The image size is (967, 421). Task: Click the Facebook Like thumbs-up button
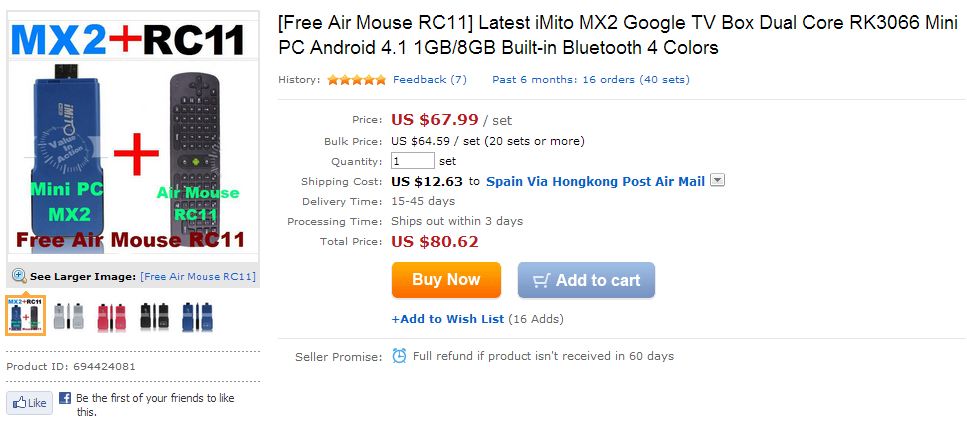(29, 403)
